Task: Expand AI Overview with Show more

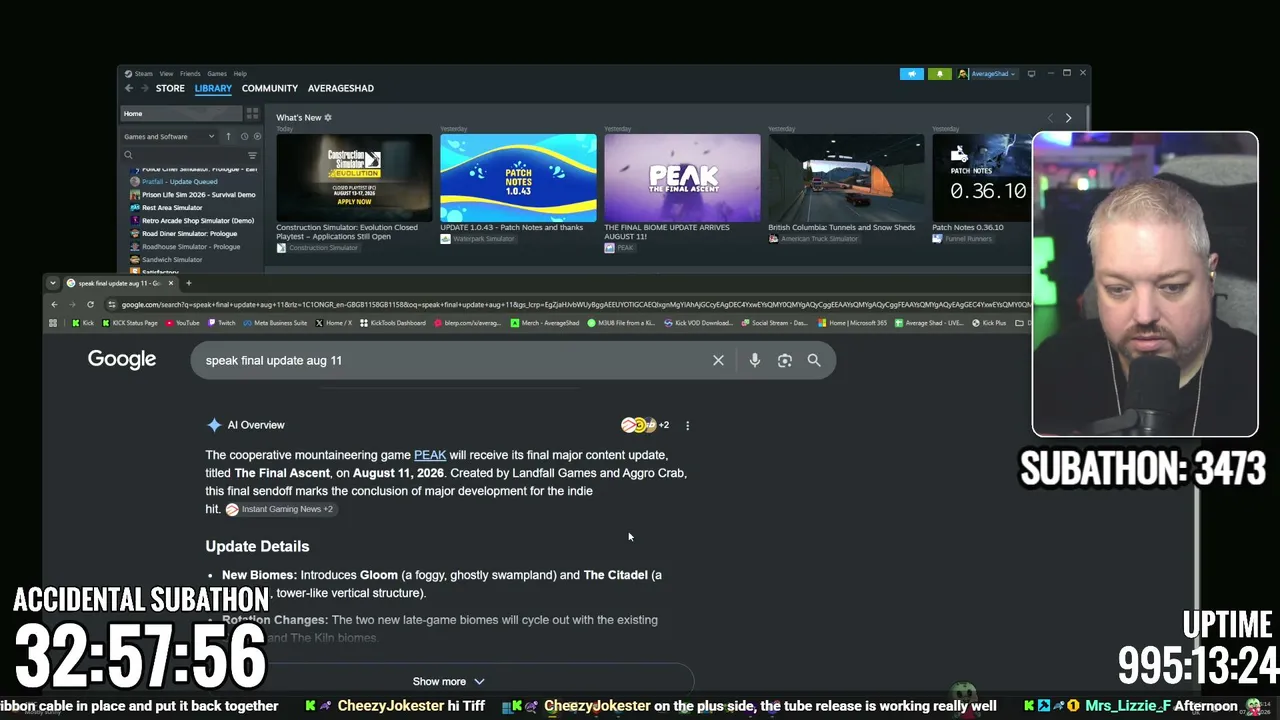Action: tap(448, 681)
